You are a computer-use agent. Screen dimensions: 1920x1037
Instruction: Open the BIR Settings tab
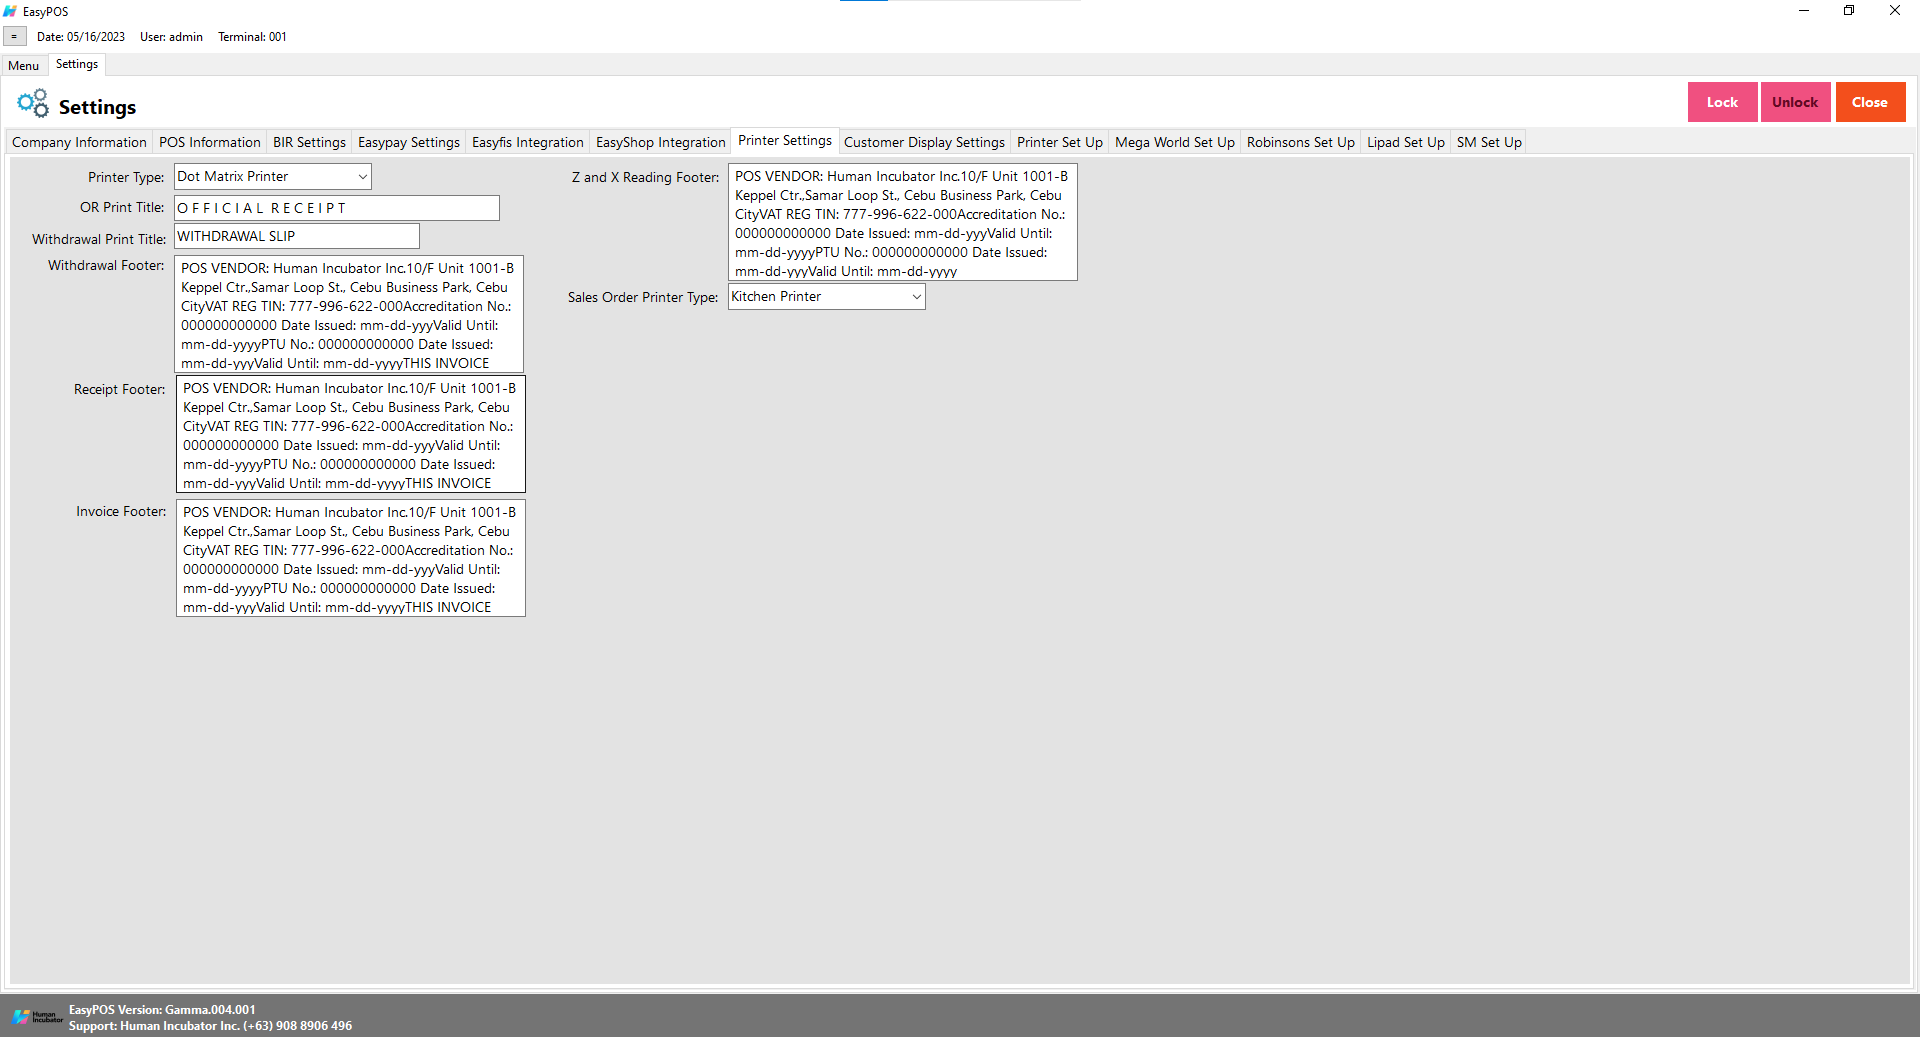[x=309, y=142]
